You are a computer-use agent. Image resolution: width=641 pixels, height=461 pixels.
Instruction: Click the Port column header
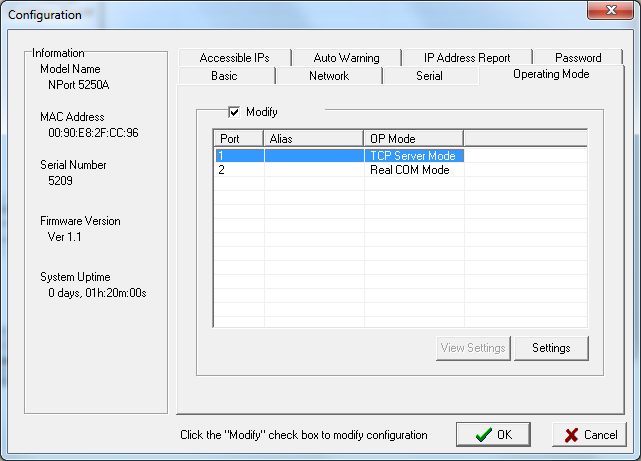click(238, 138)
